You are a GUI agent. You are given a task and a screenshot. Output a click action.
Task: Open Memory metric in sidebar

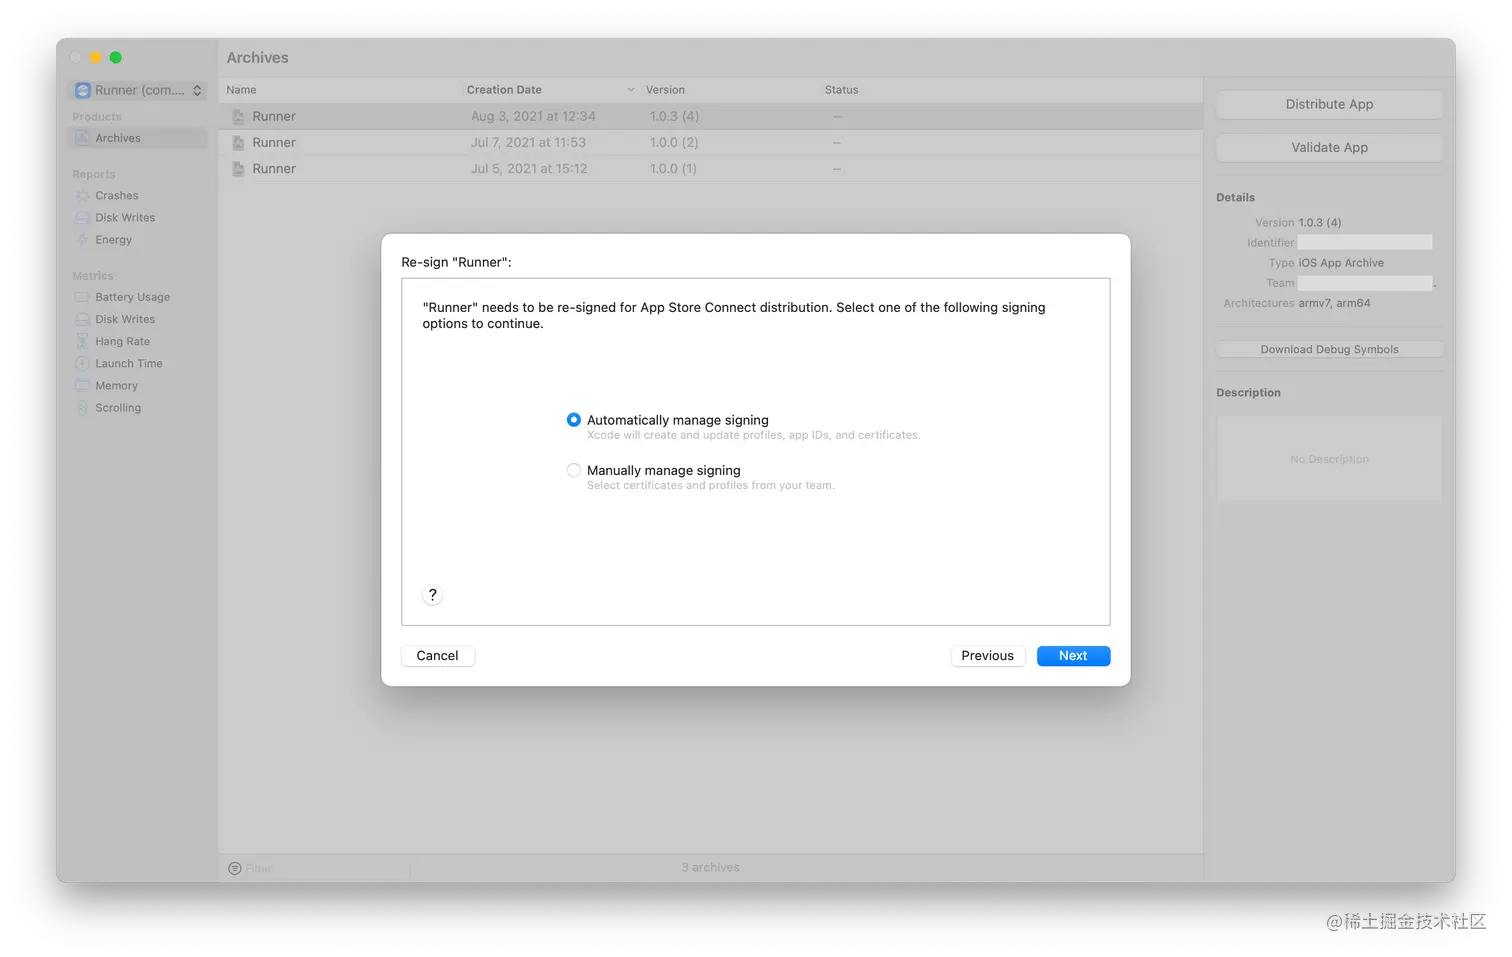tap(116, 385)
